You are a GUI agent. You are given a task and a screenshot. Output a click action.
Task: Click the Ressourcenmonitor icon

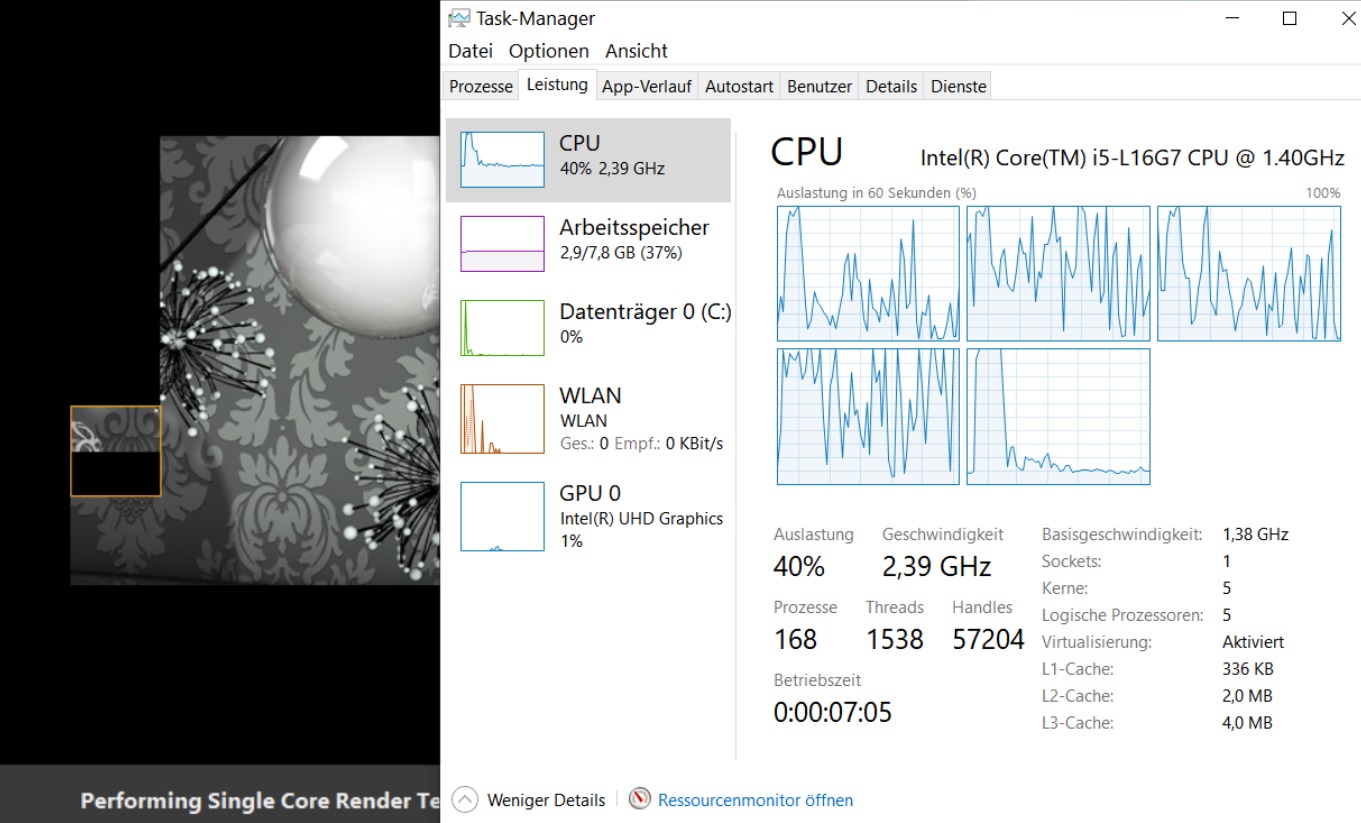[638, 800]
